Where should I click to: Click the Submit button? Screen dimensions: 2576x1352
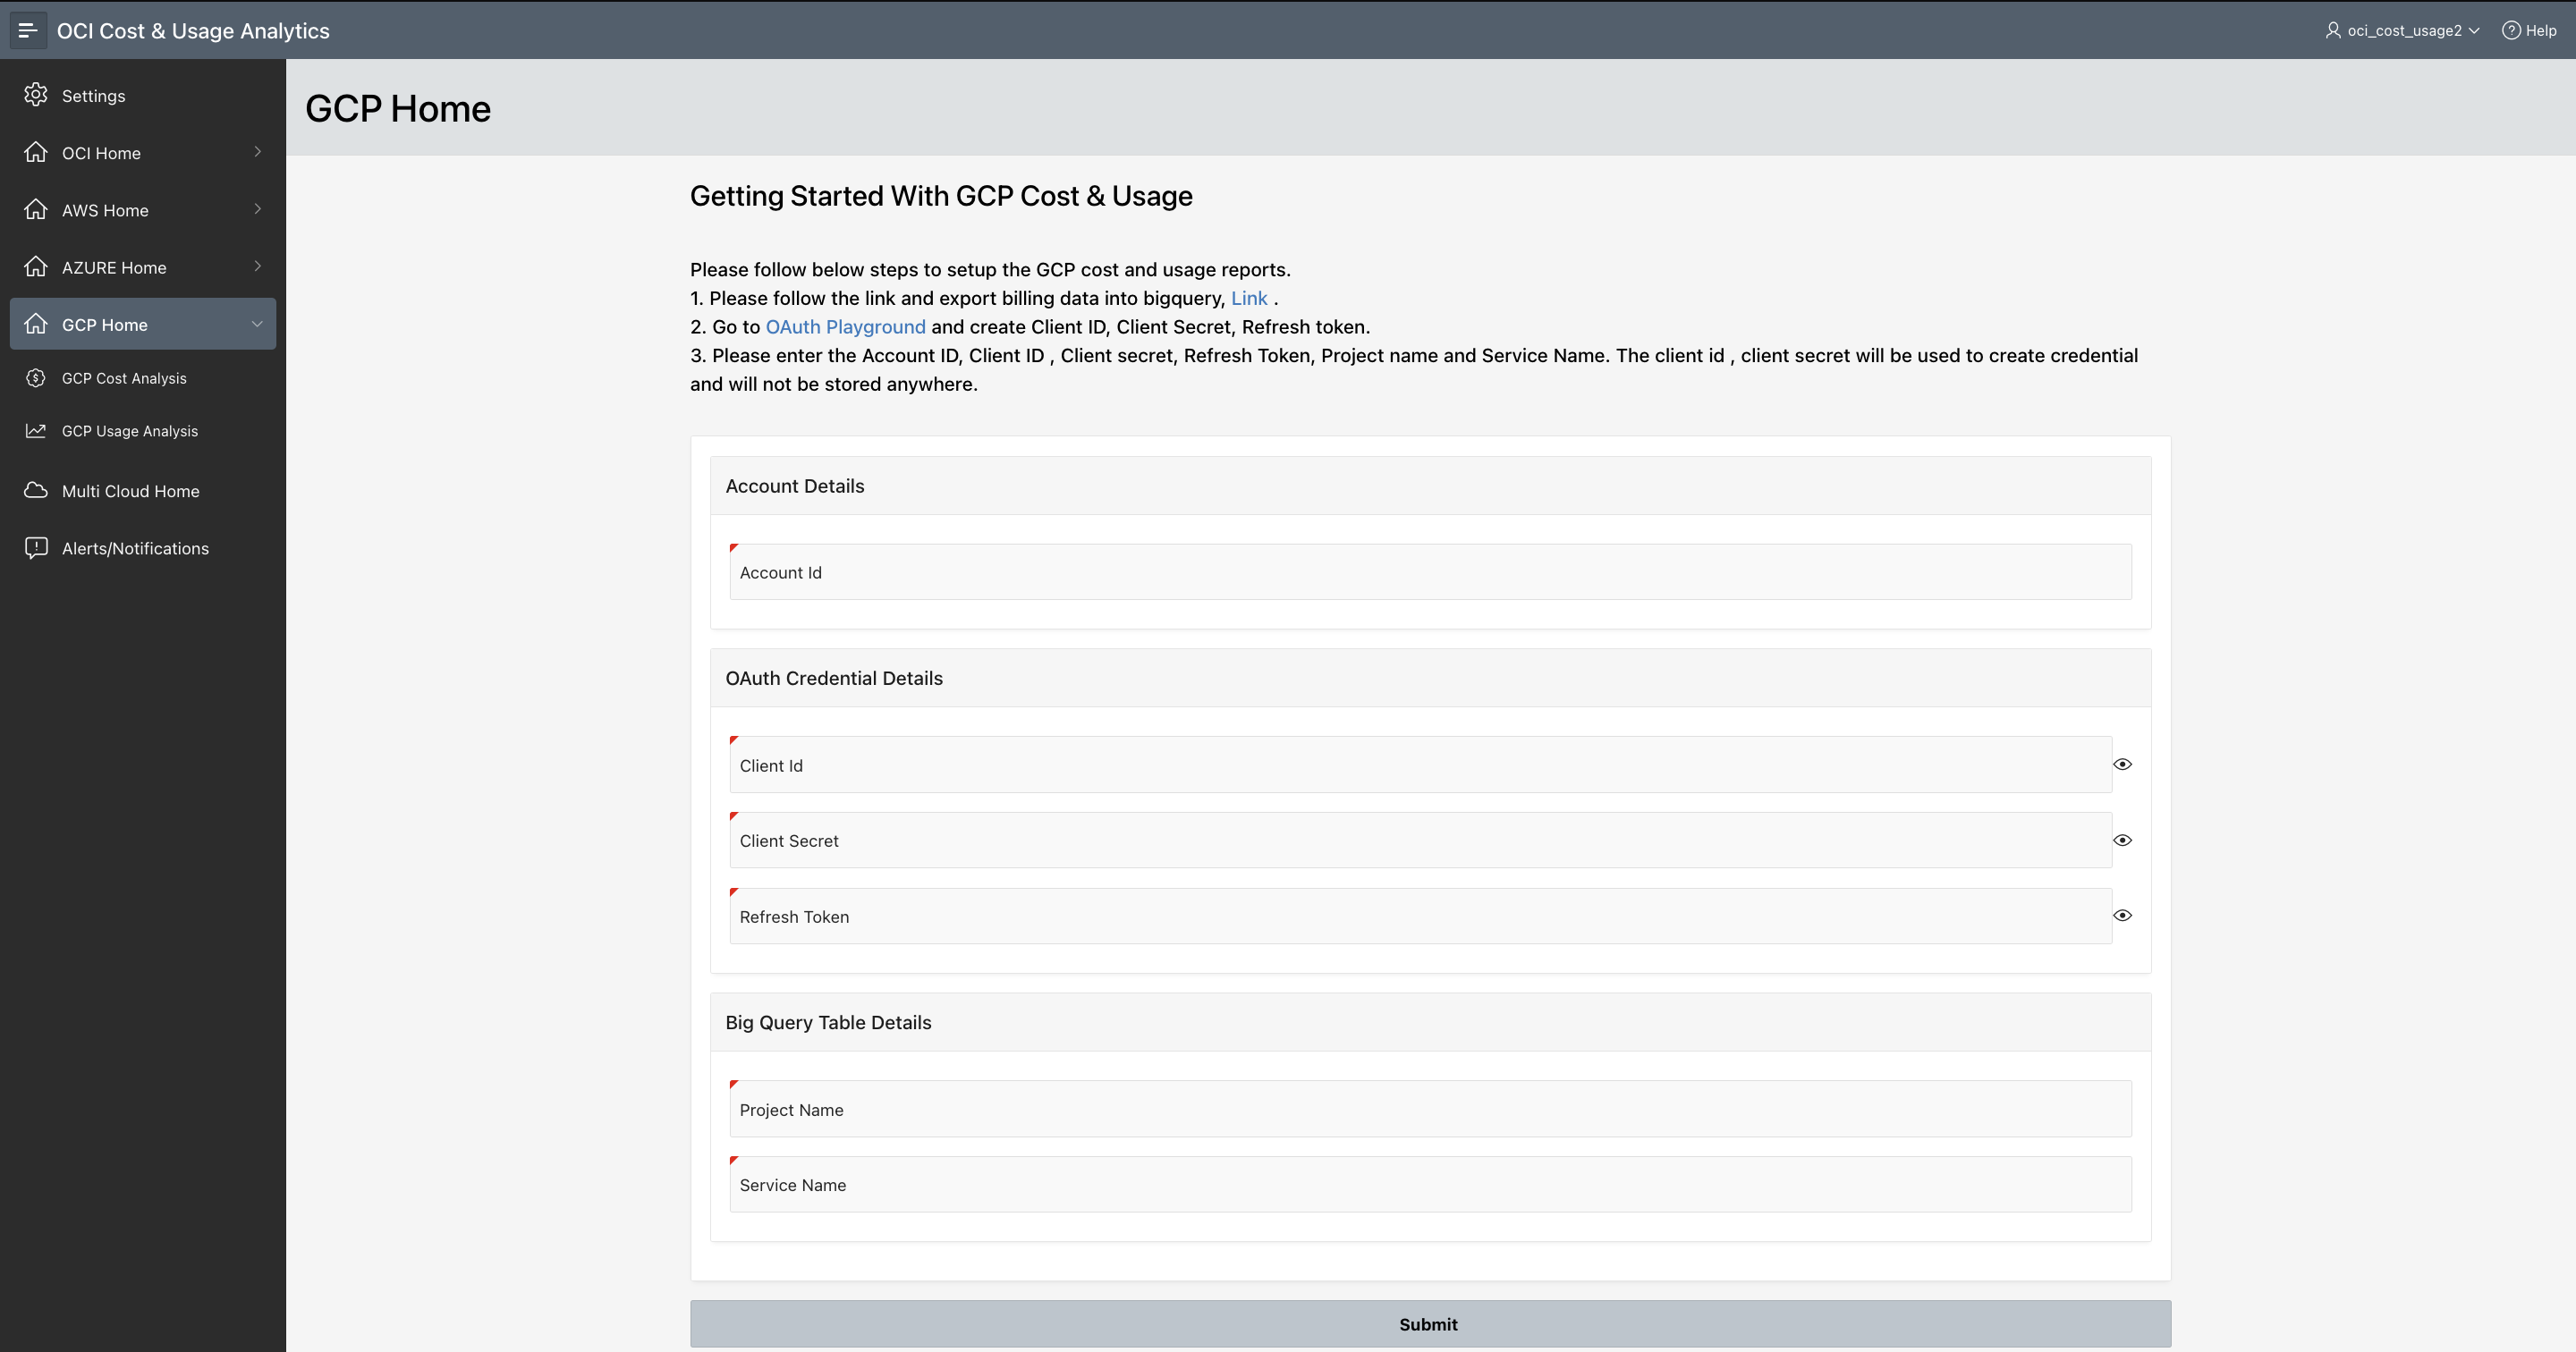[1428, 1323]
